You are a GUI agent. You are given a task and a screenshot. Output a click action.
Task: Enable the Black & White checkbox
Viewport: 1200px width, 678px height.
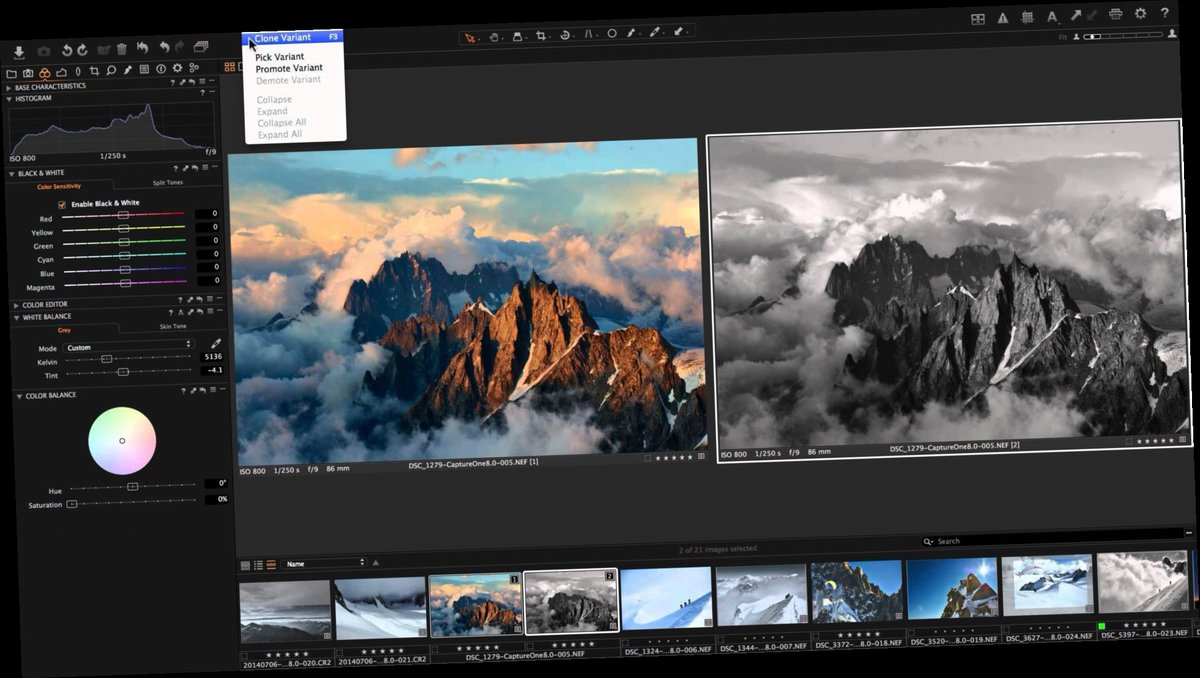click(x=62, y=203)
